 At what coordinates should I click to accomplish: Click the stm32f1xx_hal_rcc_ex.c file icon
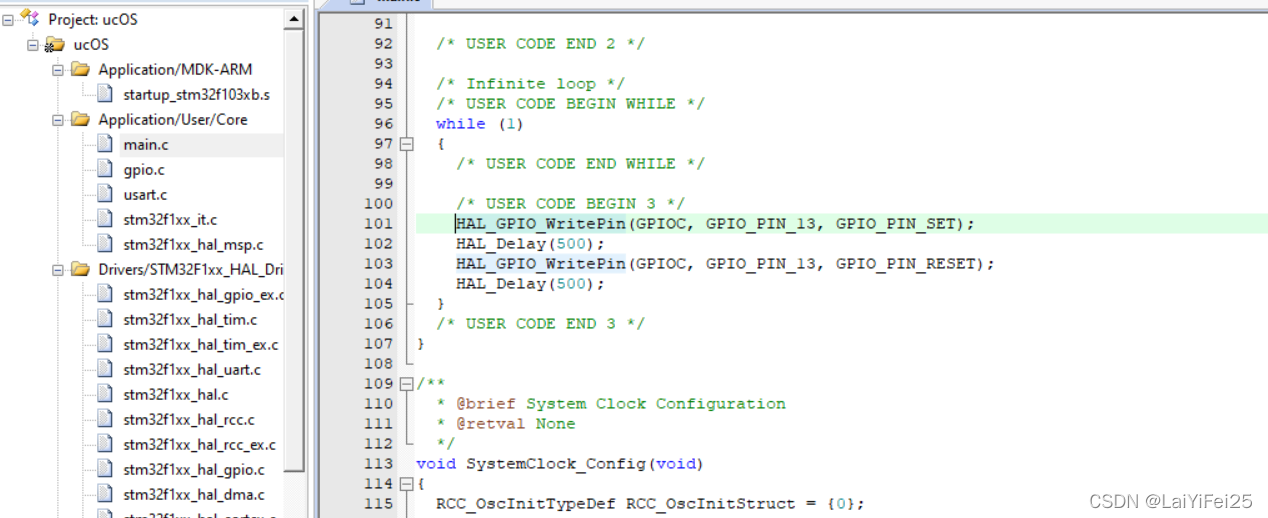[x=105, y=444]
